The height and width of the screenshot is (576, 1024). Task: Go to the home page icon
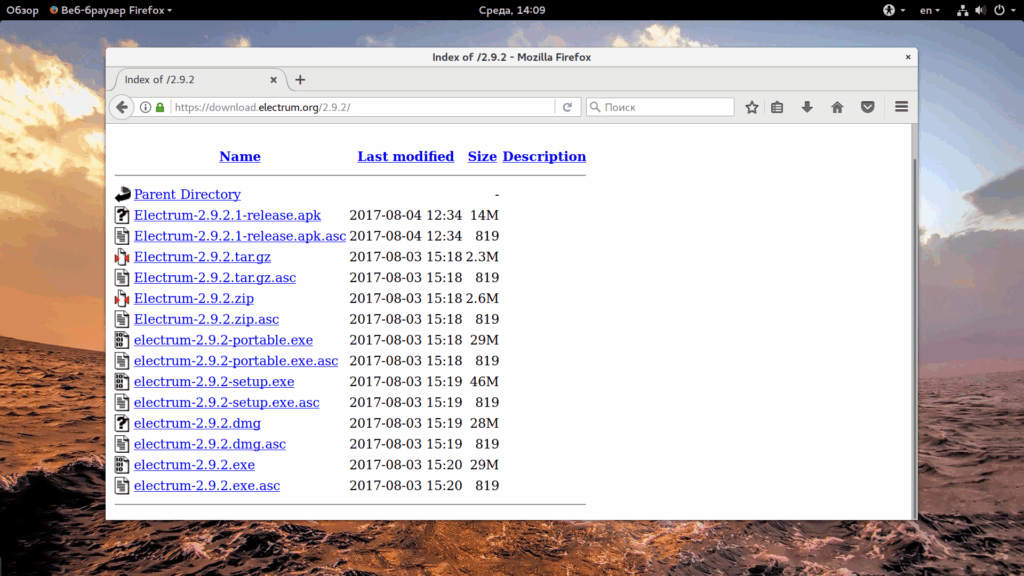[837, 107]
